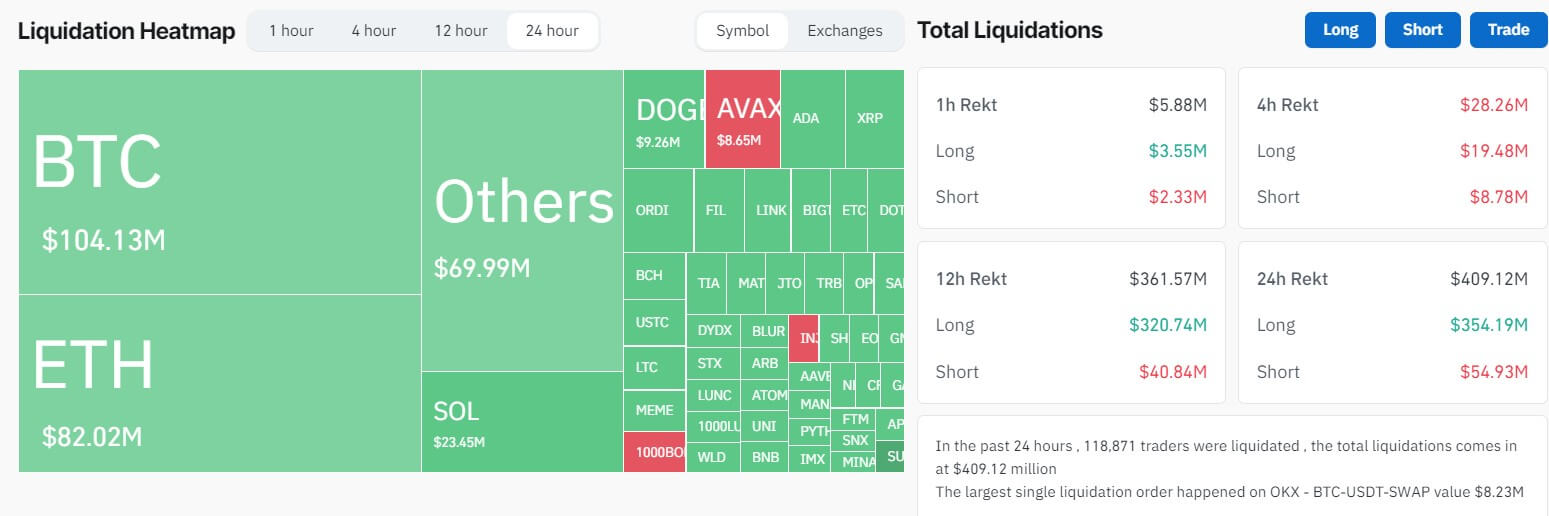Select the ETH $82.02M tile
The width and height of the screenshot is (1549, 516).
coord(219,383)
